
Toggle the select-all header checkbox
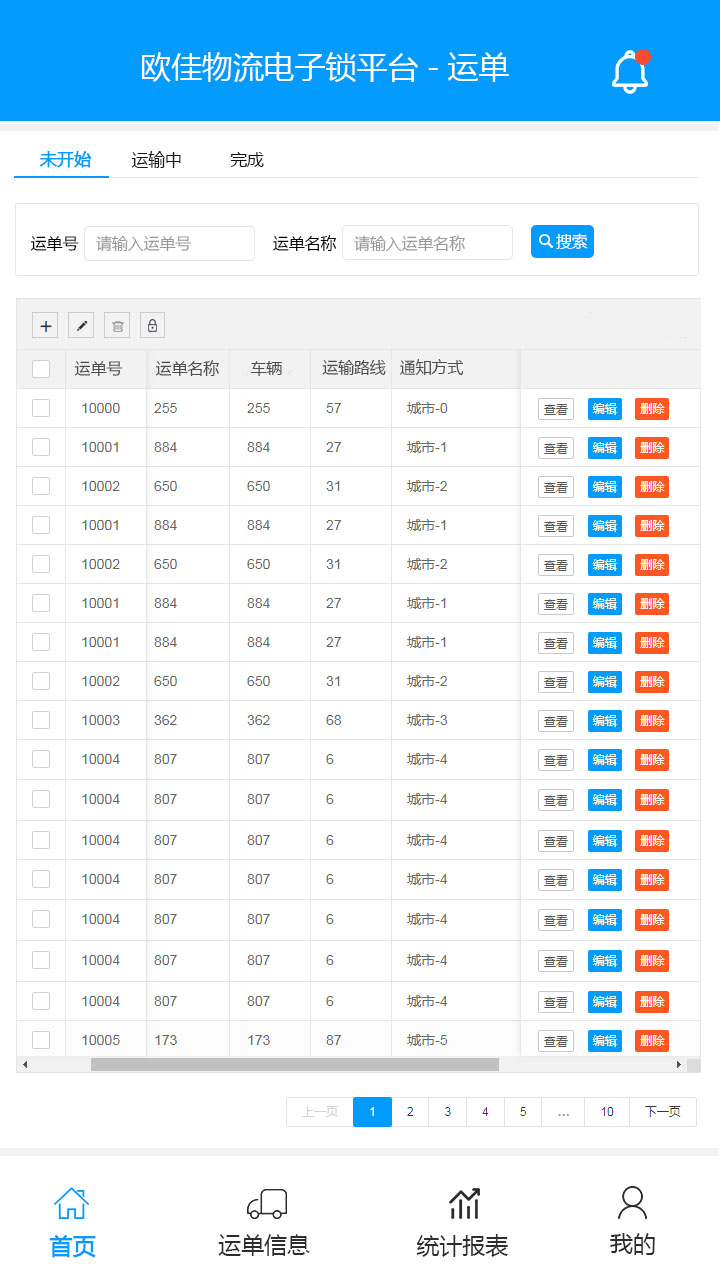pos(41,369)
